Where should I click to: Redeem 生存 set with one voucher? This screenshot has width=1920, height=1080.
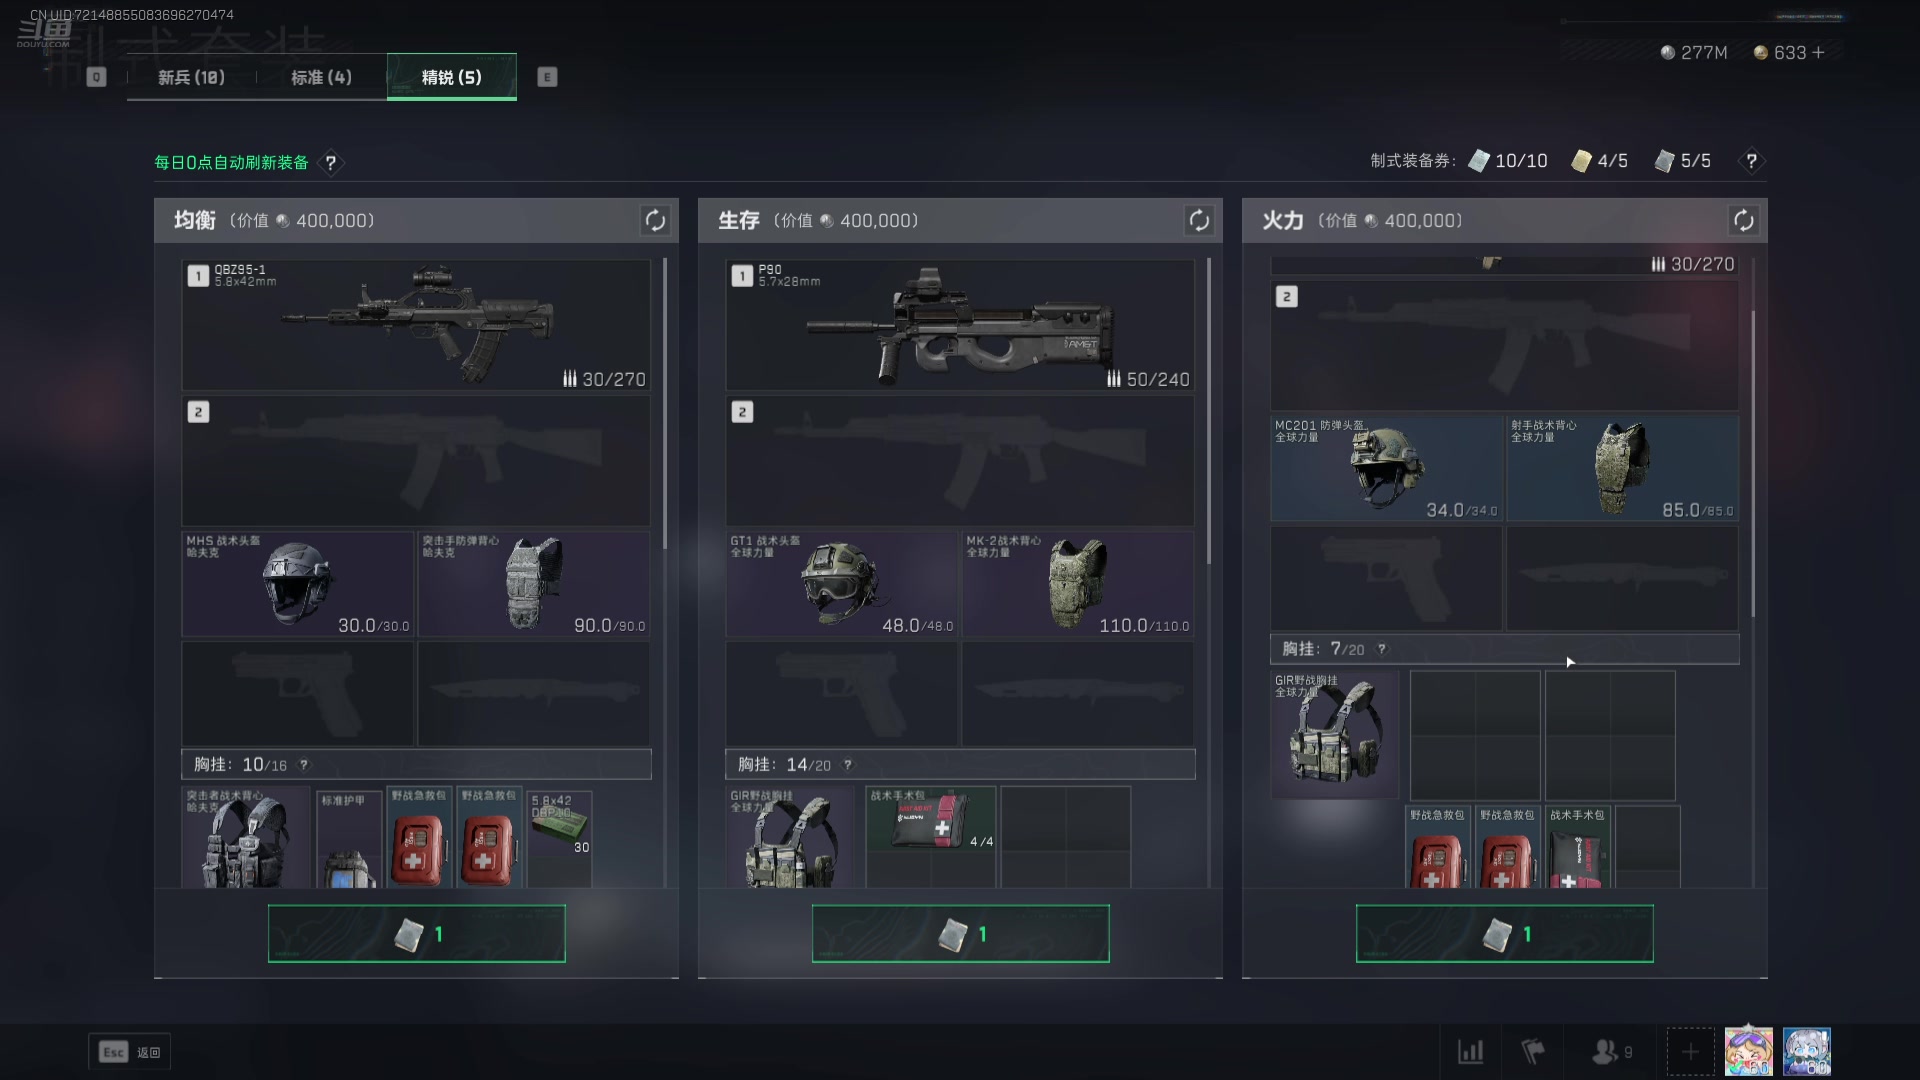point(961,934)
